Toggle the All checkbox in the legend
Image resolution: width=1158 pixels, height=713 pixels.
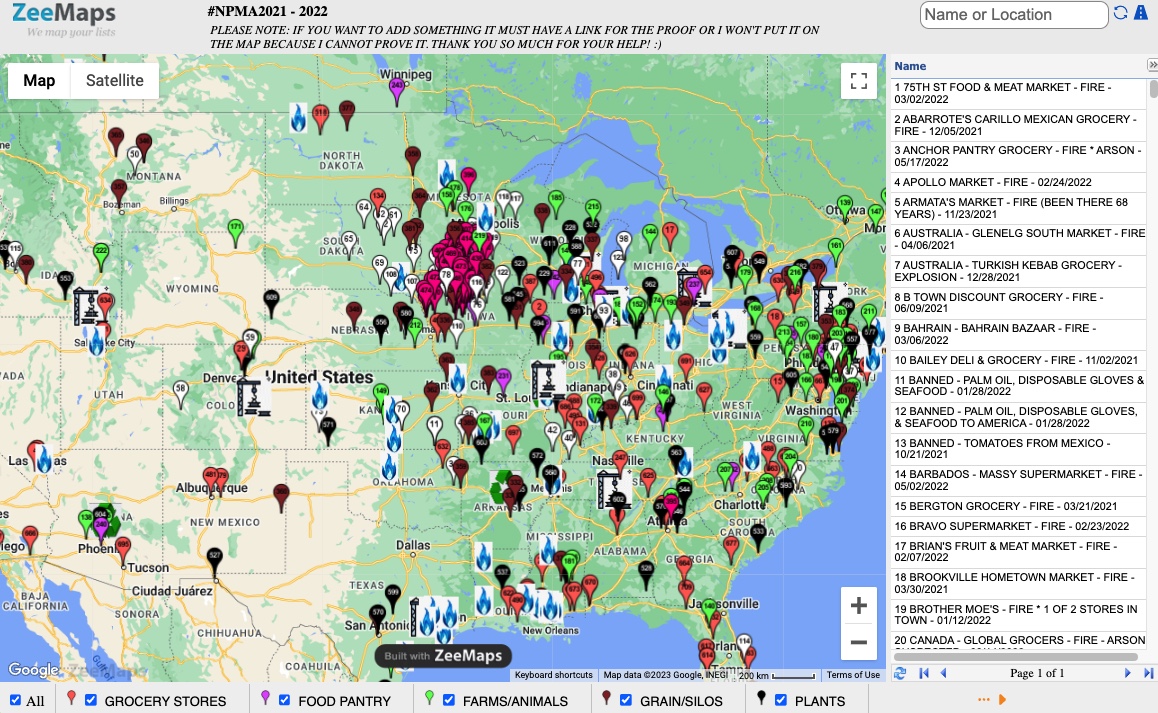coord(16,700)
